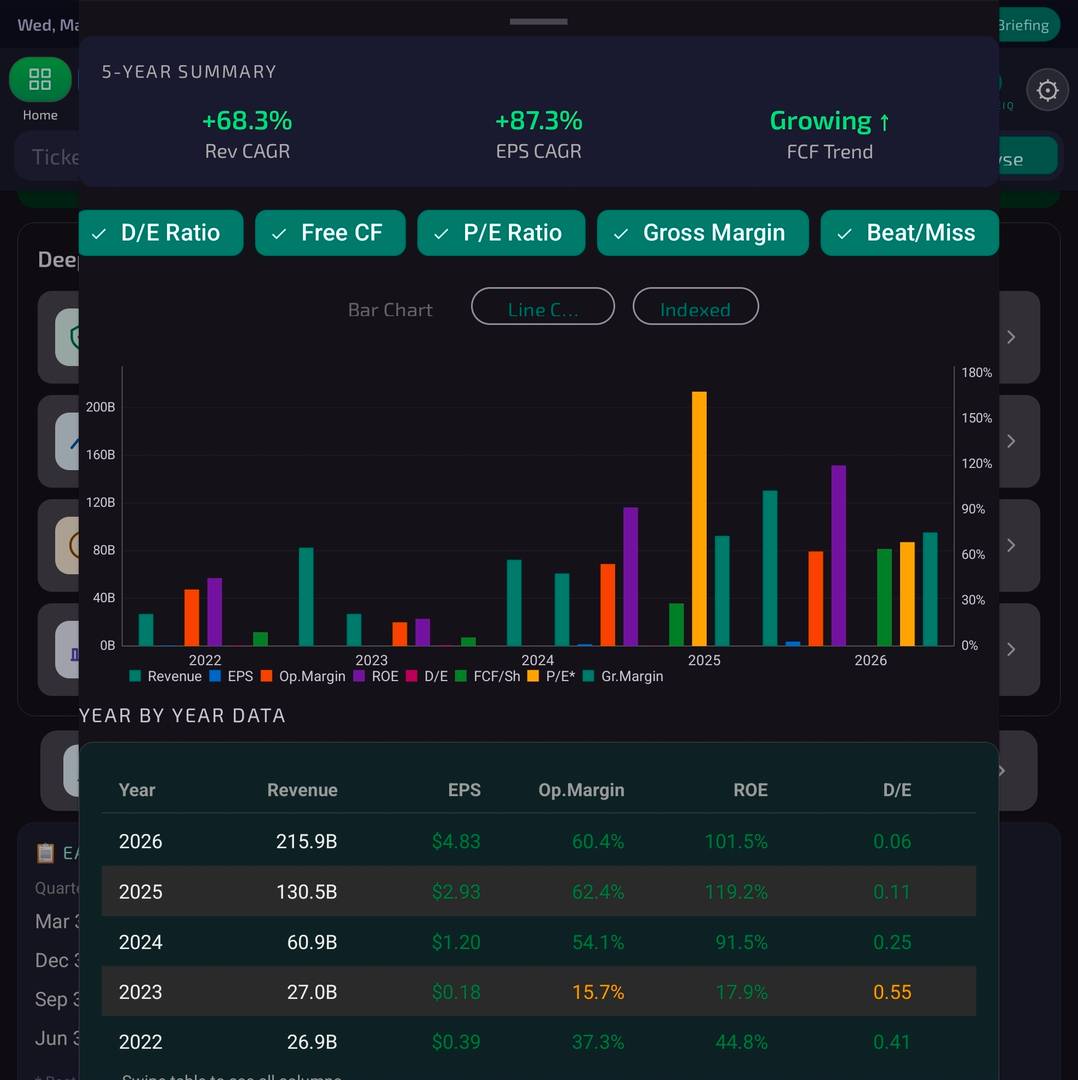Tap the sheet drag handle at top

(539, 21)
